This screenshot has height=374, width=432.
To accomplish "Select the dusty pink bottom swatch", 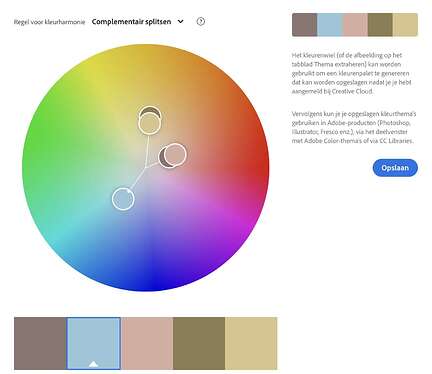I will tap(147, 343).
